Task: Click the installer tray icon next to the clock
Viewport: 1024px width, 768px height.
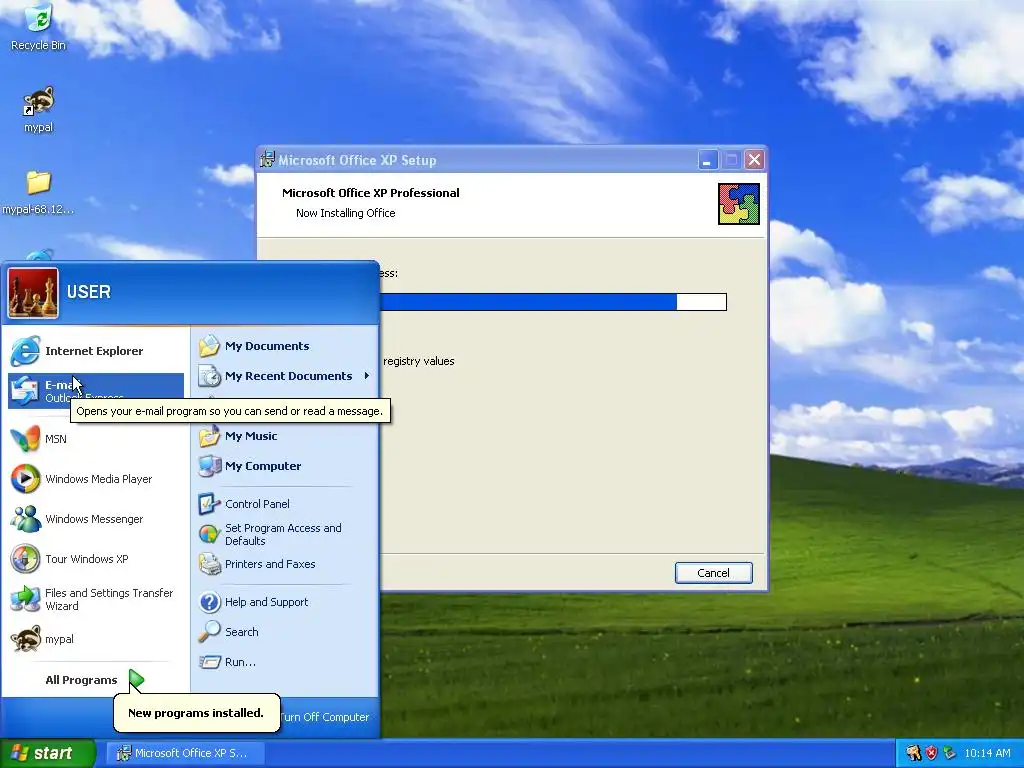Action: [x=950, y=753]
